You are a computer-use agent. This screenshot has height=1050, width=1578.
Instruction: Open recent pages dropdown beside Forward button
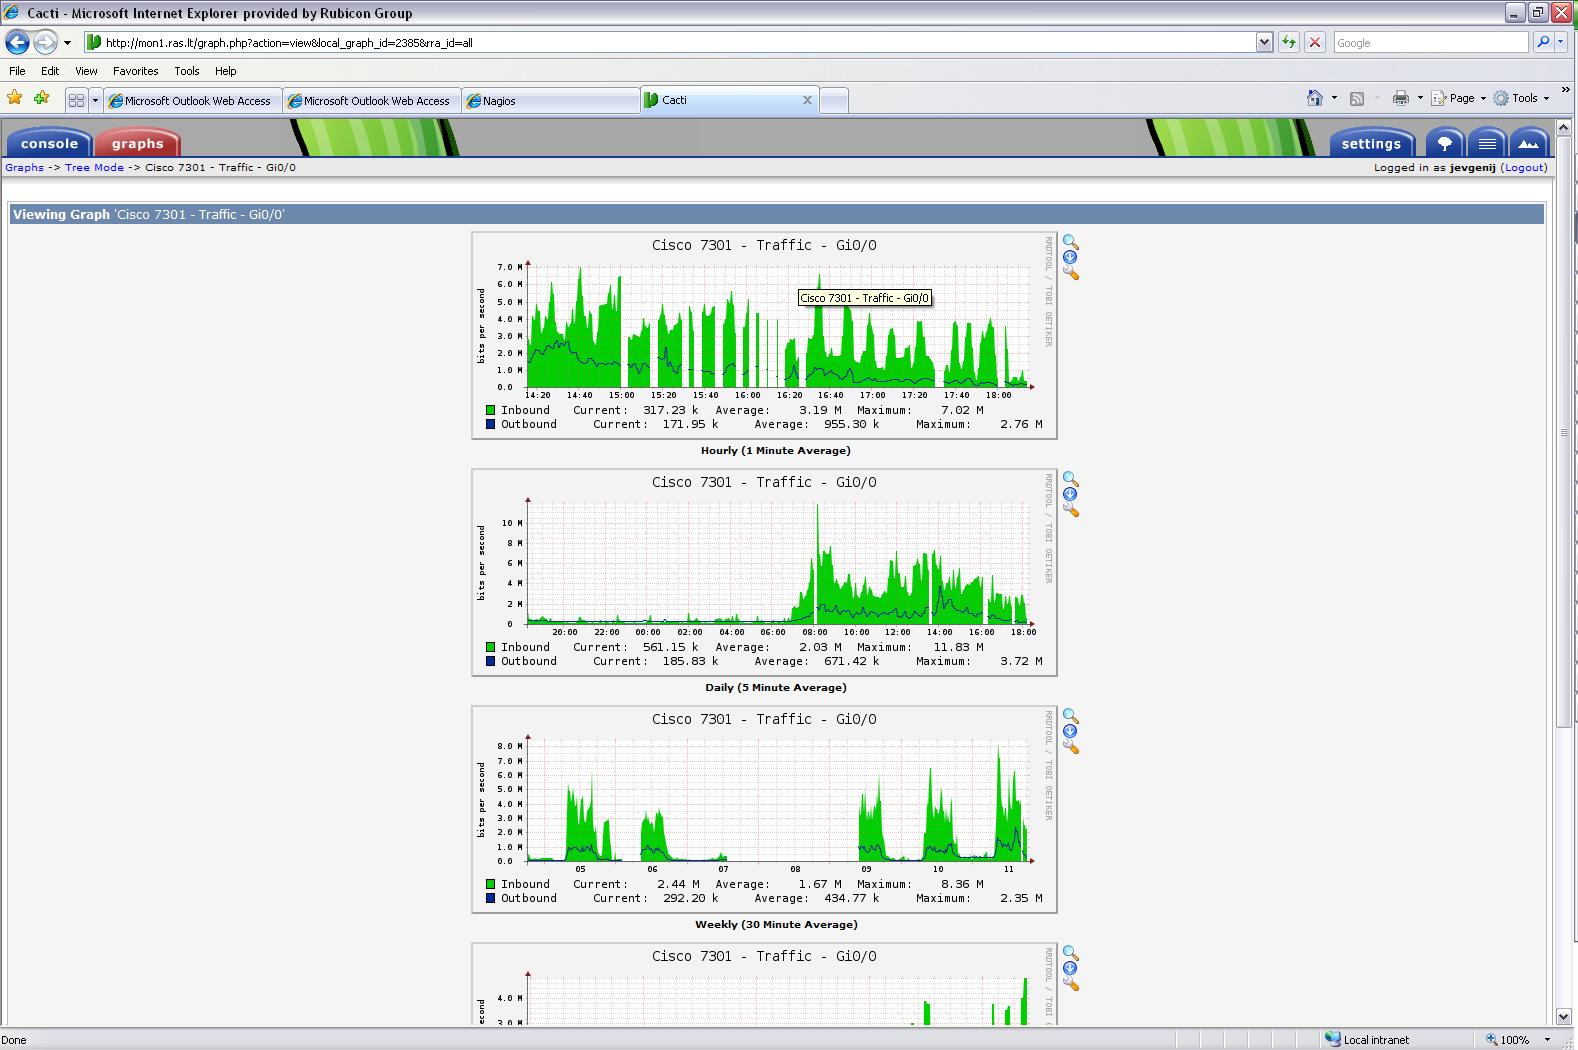click(x=67, y=43)
